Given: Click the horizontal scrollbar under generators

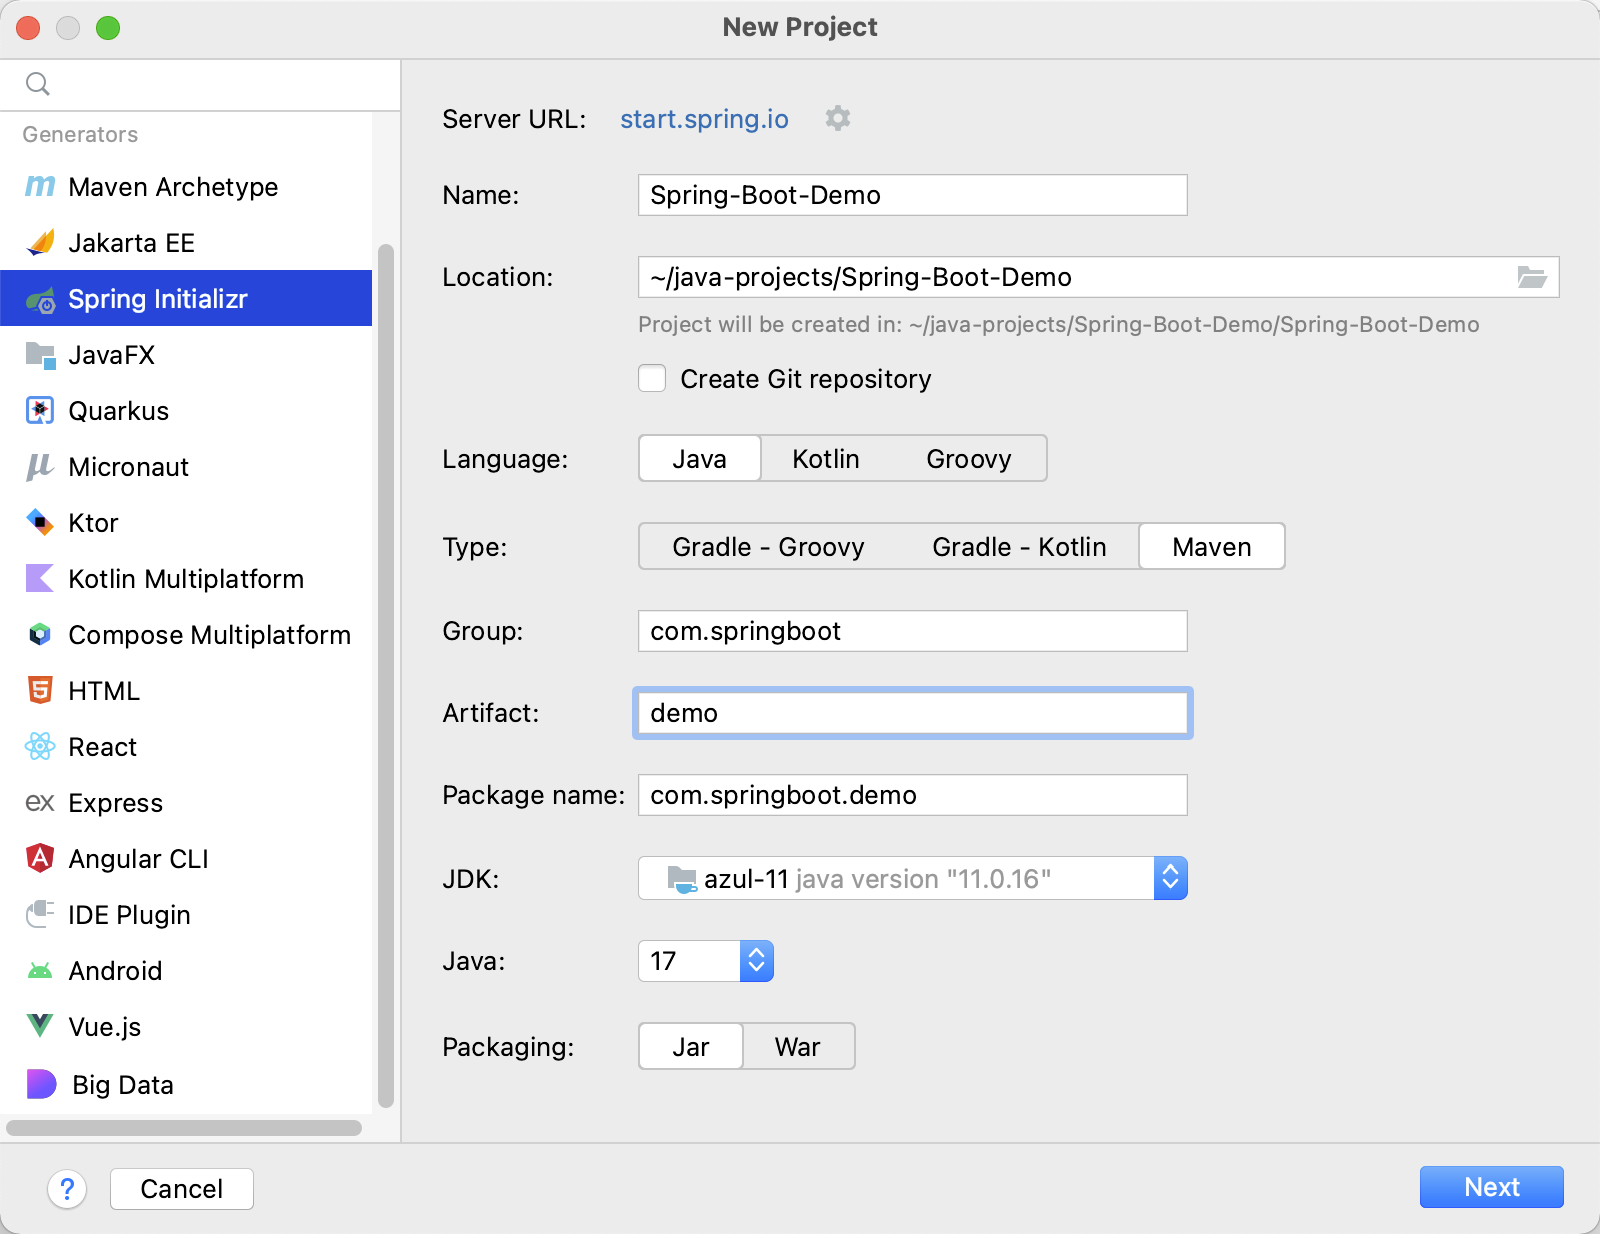Looking at the screenshot, I should pos(184,1128).
